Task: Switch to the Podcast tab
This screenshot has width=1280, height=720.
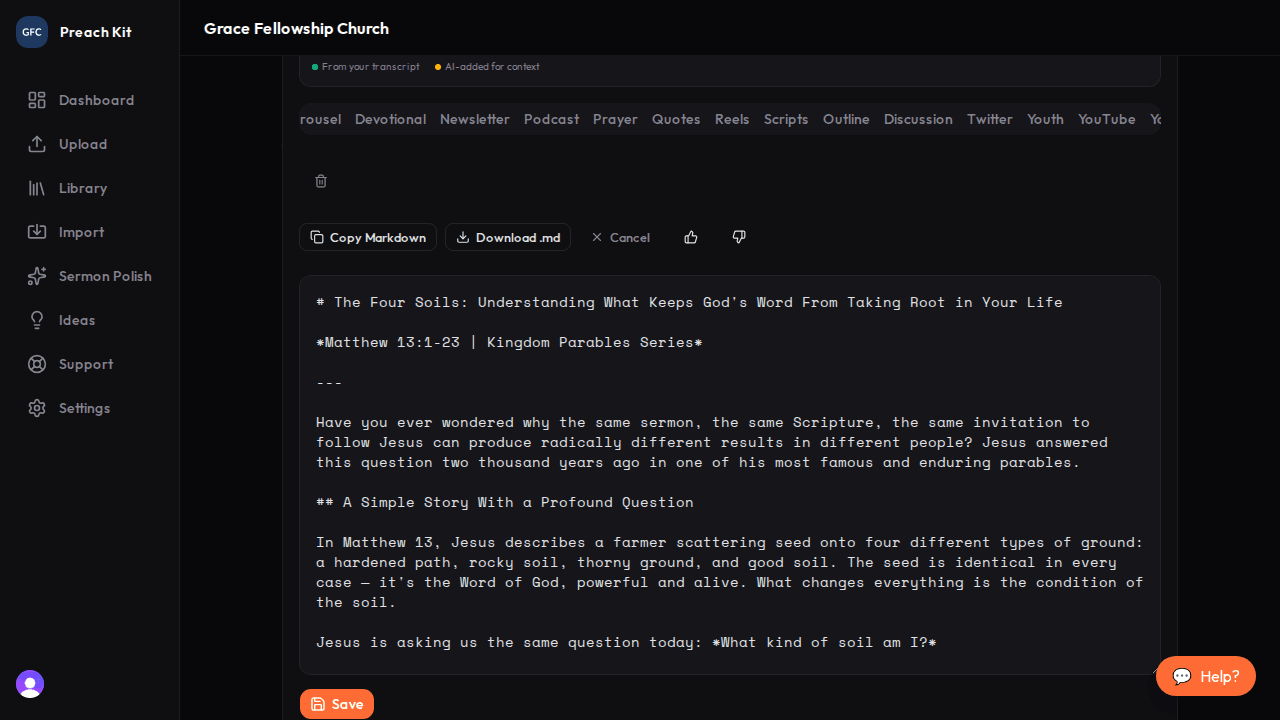Action: (x=551, y=119)
